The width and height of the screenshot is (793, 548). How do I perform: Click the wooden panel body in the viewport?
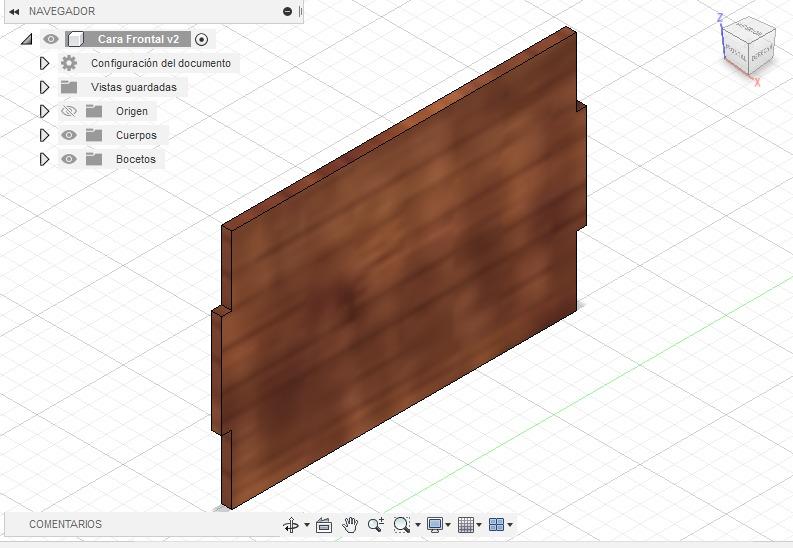[x=399, y=268]
